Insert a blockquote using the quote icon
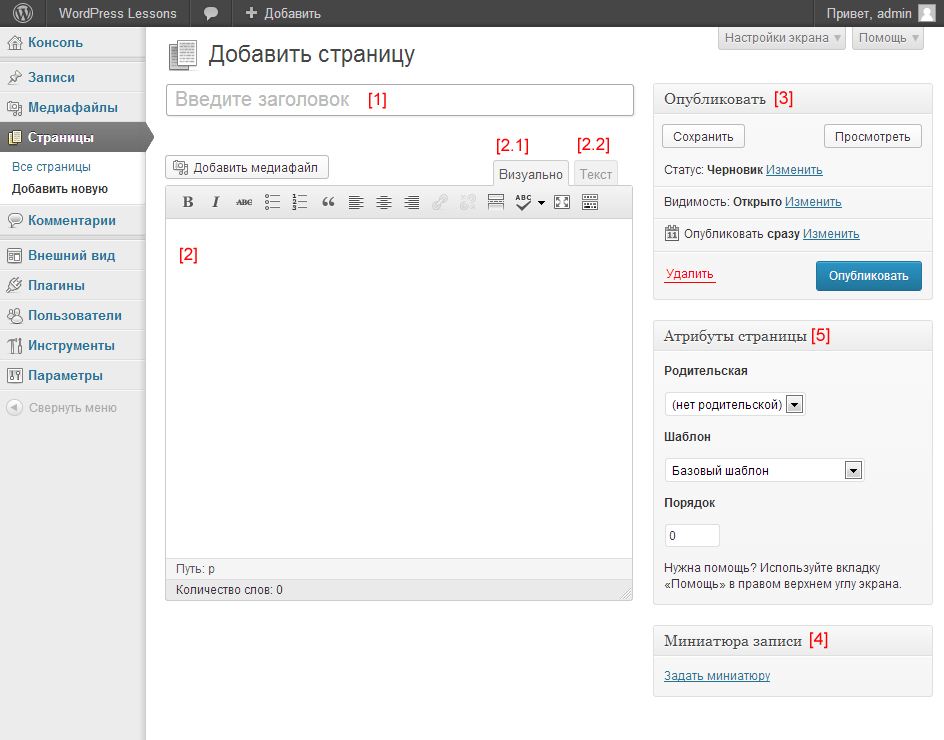 tap(328, 202)
